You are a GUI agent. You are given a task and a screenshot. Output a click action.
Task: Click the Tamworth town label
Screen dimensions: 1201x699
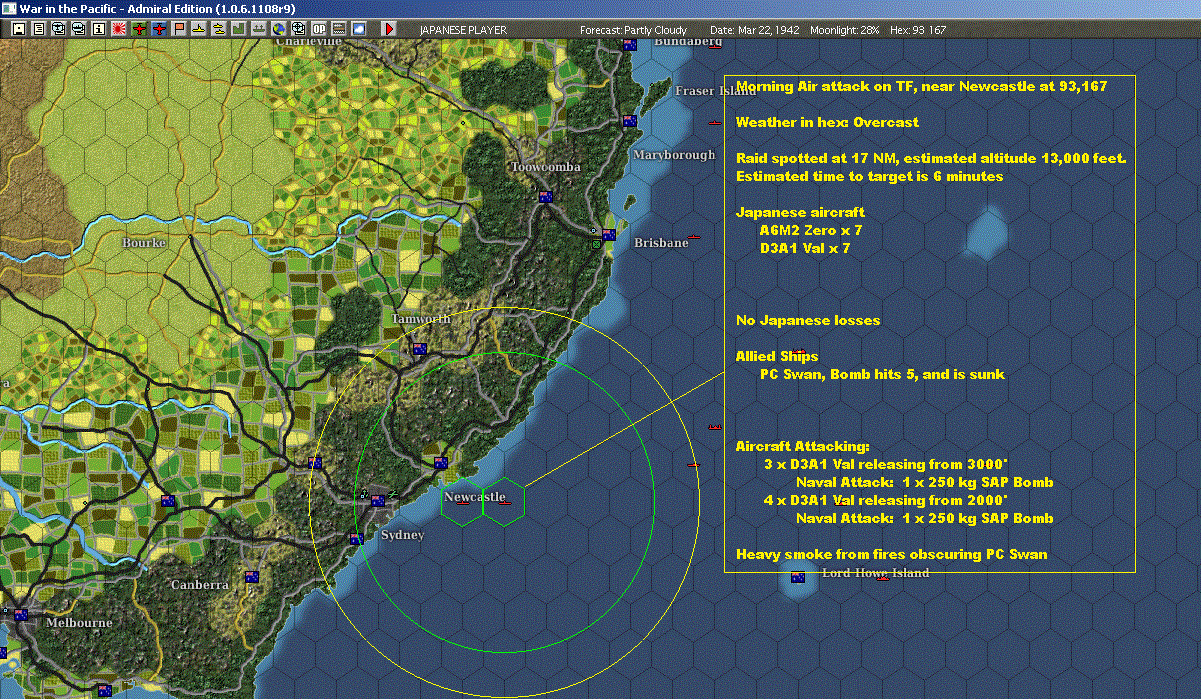421,318
